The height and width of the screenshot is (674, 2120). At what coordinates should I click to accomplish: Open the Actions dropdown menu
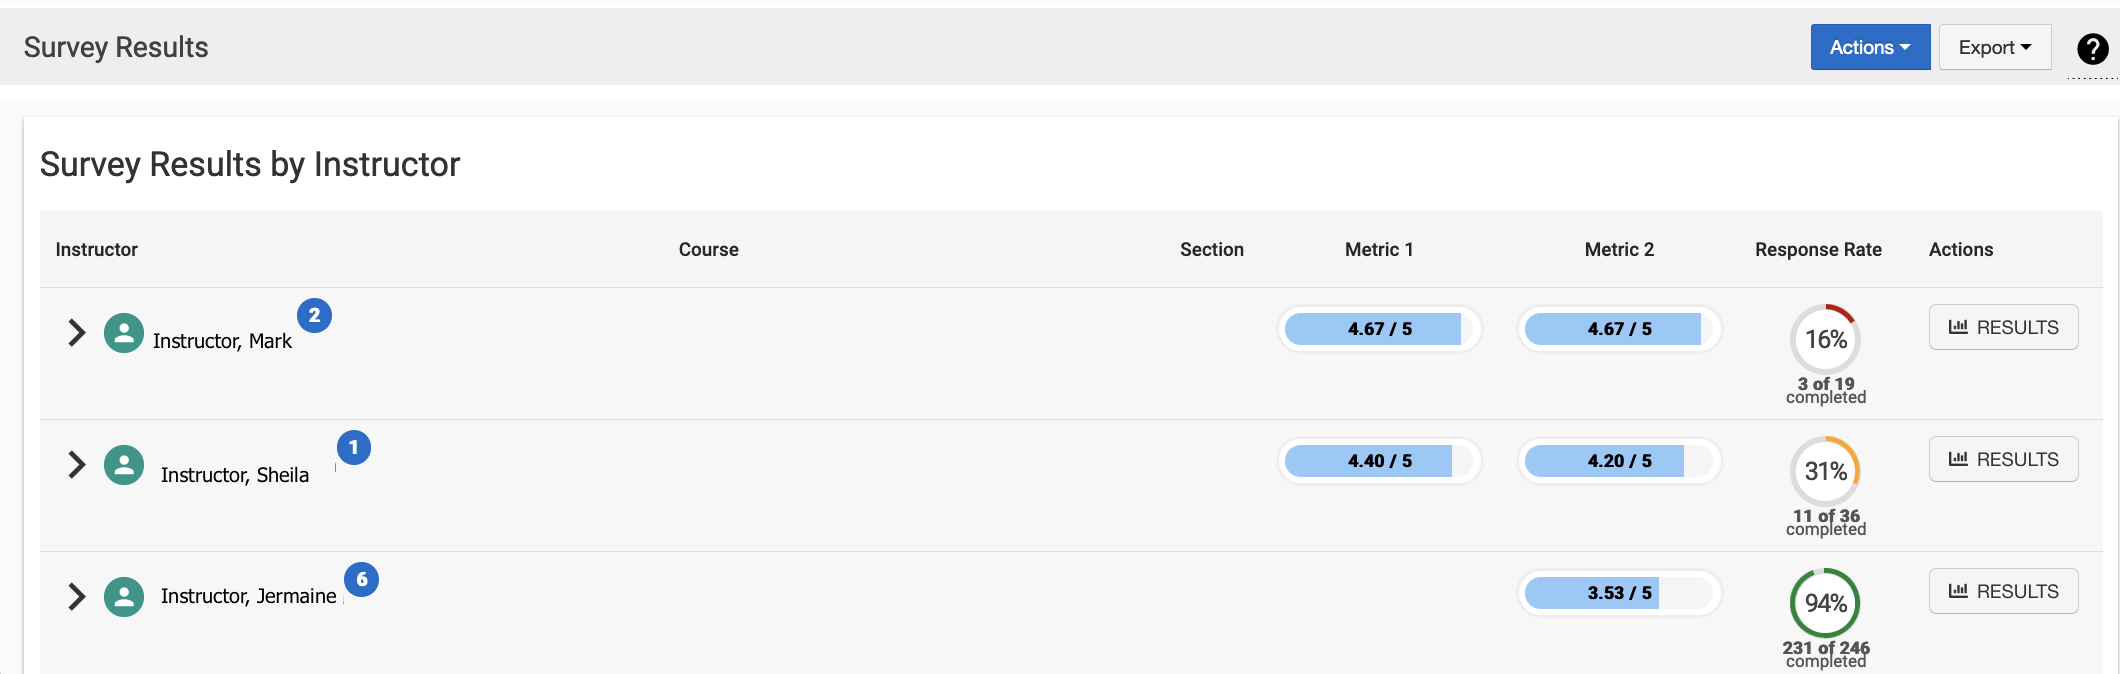pos(1869,48)
